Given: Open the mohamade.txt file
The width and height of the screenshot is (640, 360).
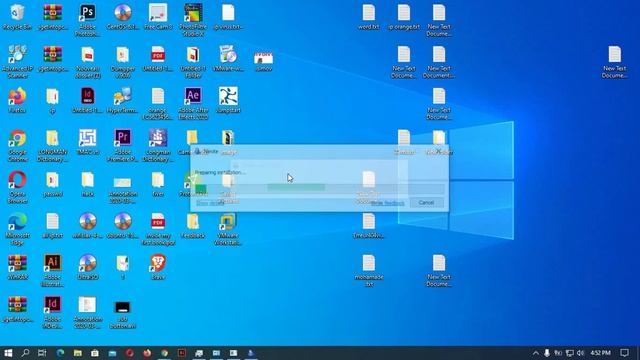Looking at the screenshot, I should [369, 270].
